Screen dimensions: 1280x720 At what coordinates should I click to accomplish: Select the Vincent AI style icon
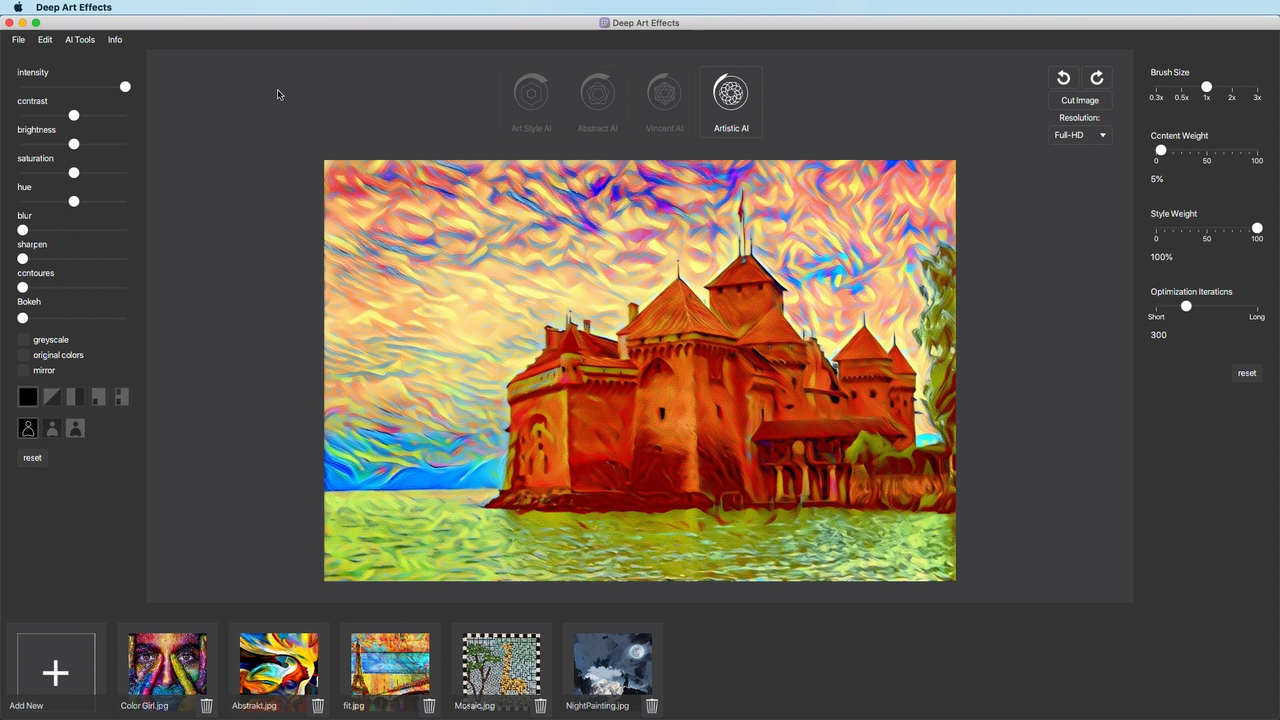(x=664, y=92)
